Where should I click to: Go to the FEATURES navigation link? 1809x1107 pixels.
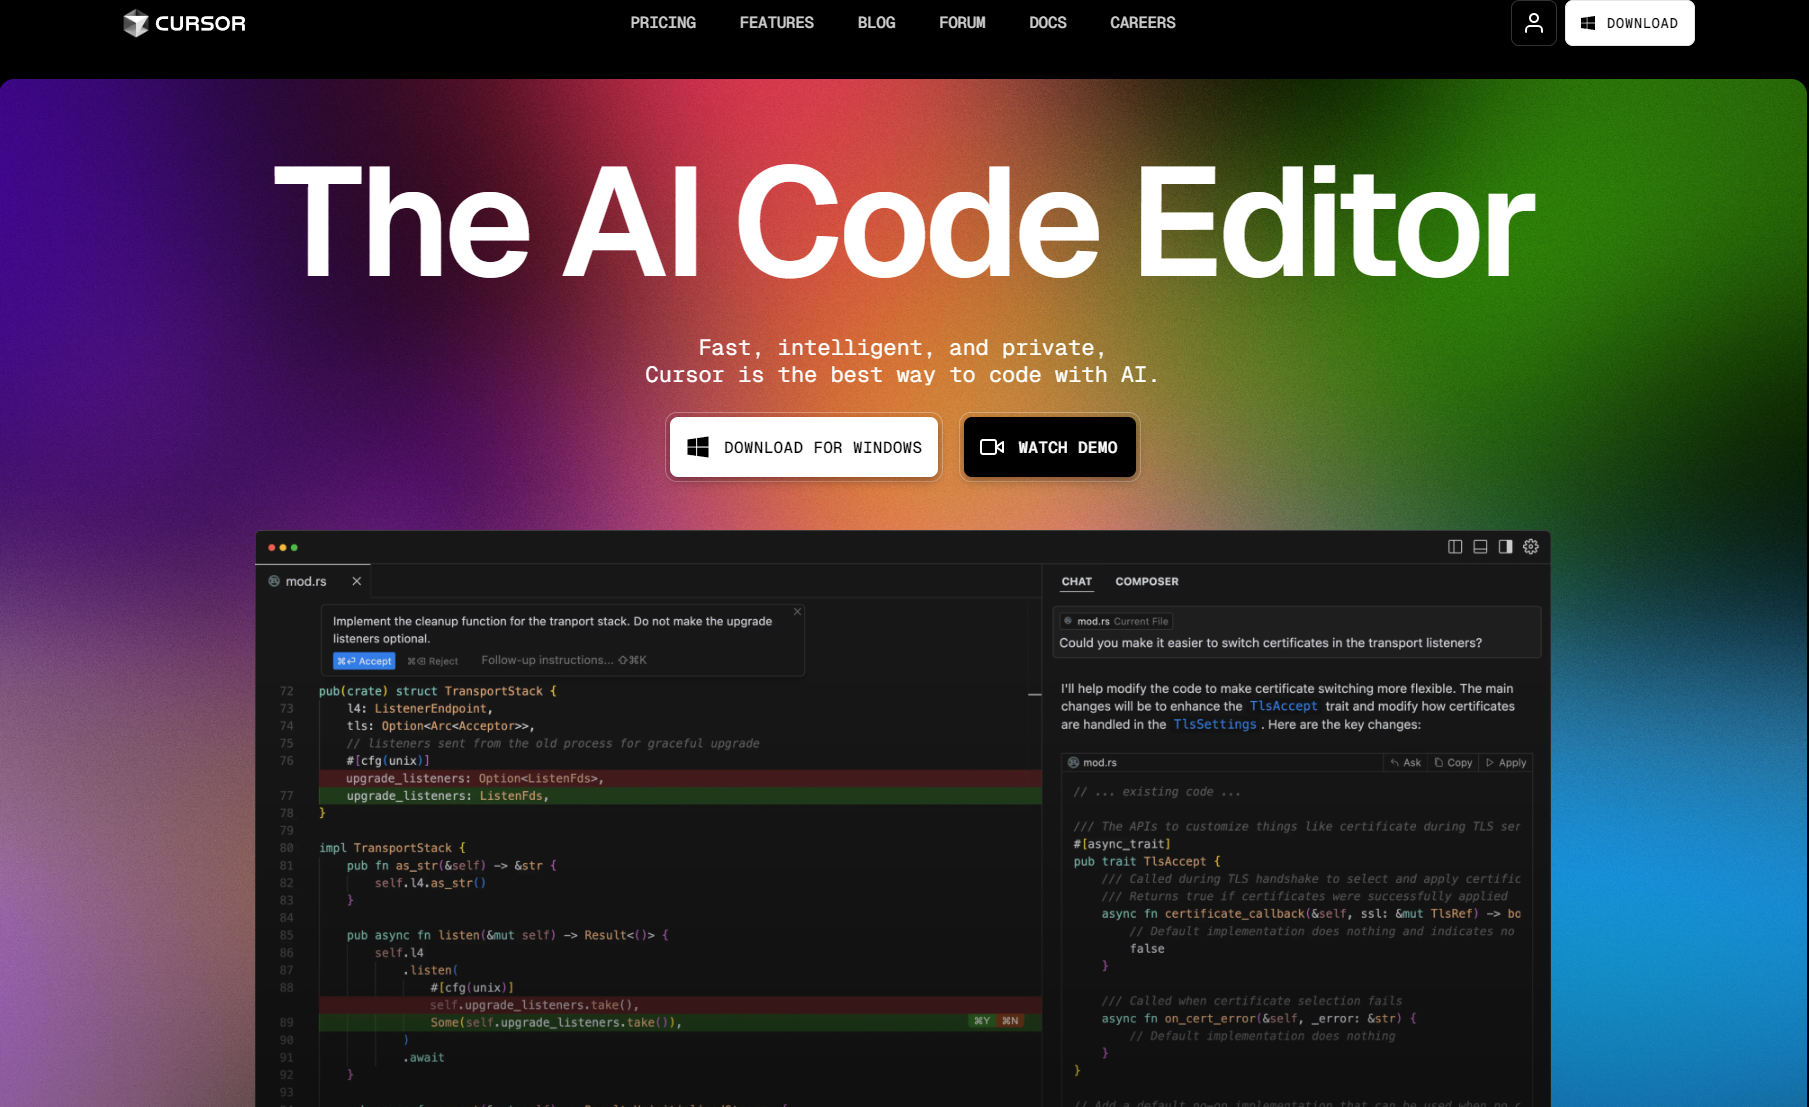click(776, 23)
